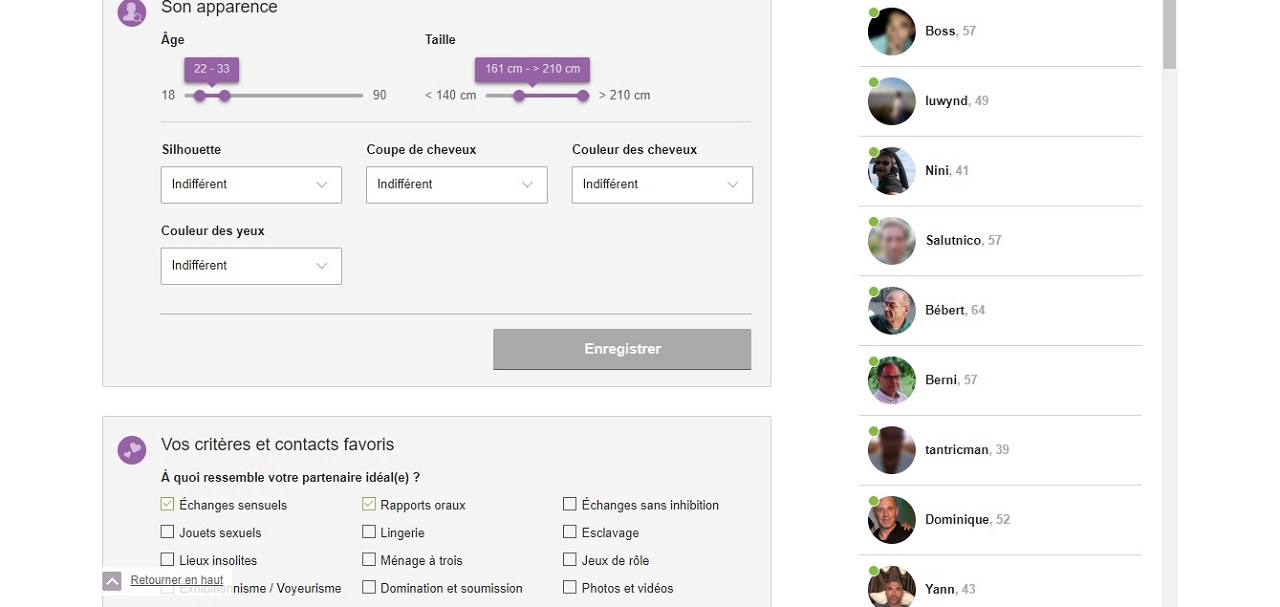Screen dimensions: 1280x607
Task: Enable Domination et soumission
Action: pyautogui.click(x=368, y=588)
